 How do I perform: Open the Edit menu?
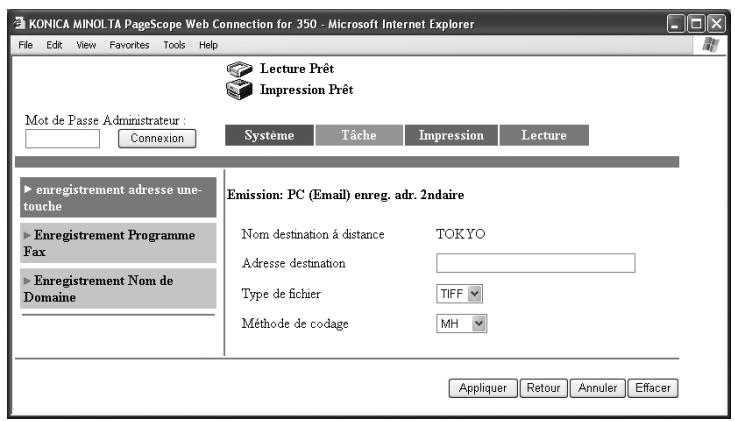tap(54, 45)
